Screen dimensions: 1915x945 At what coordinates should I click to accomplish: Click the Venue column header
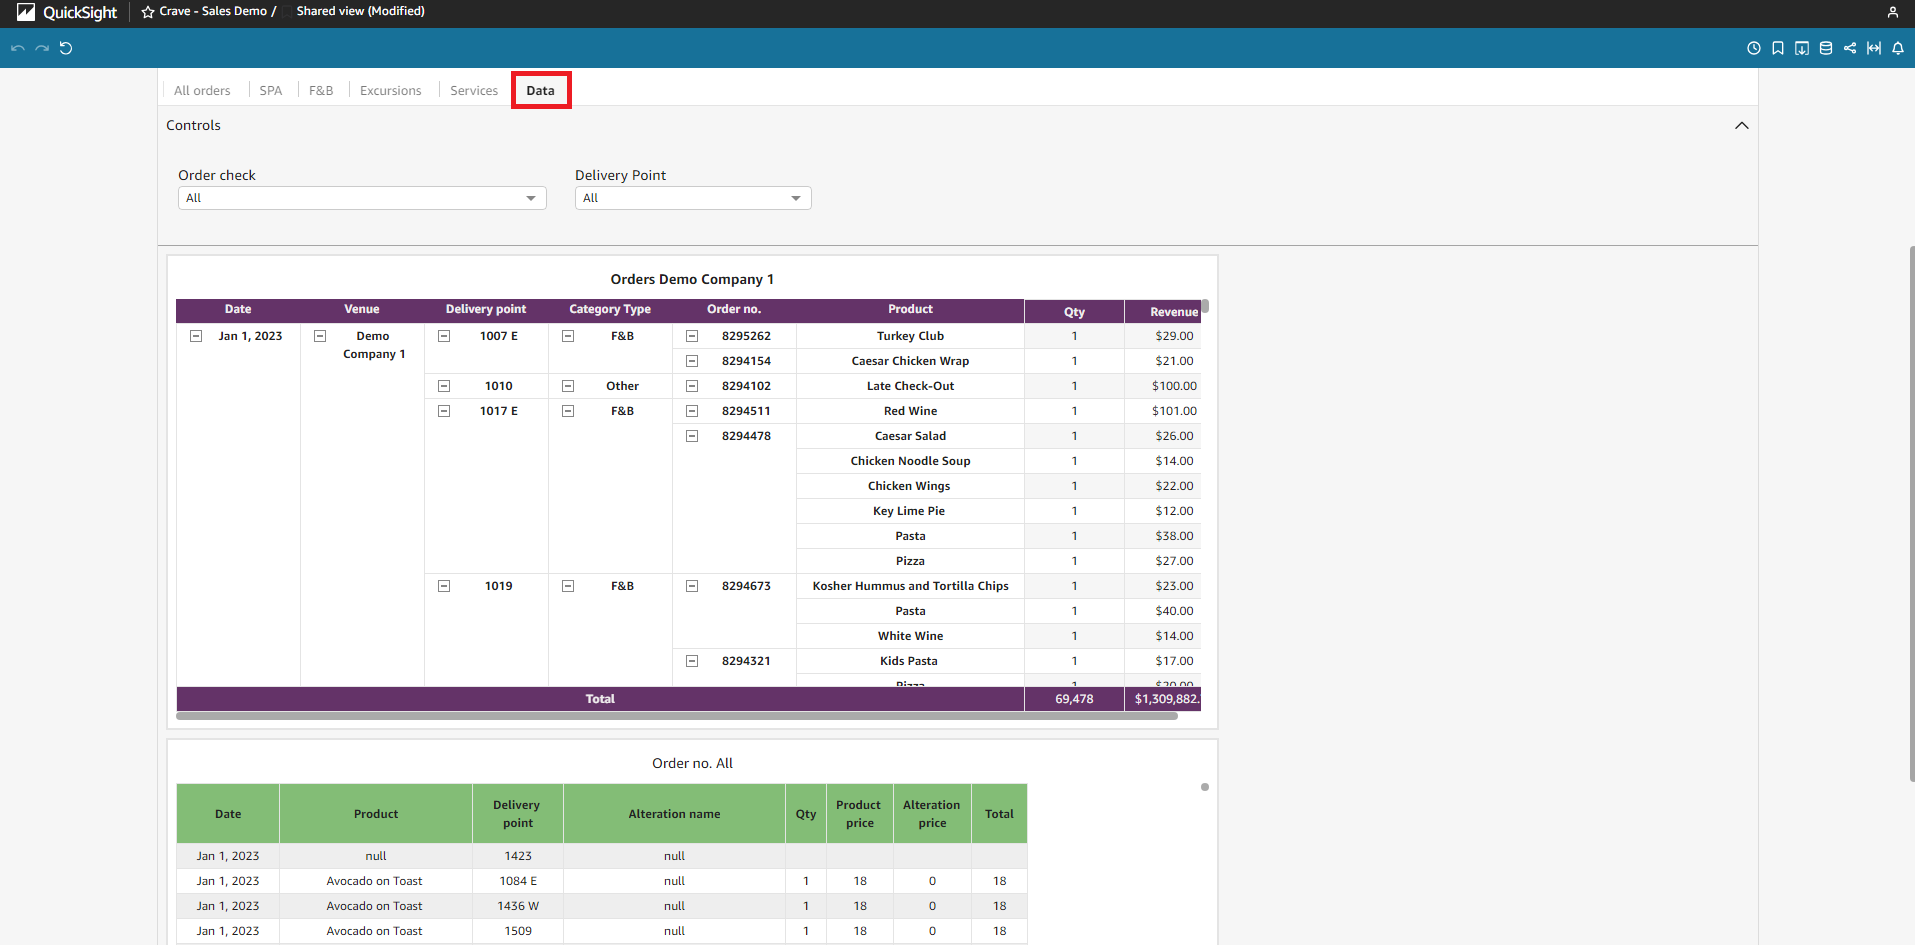(362, 310)
